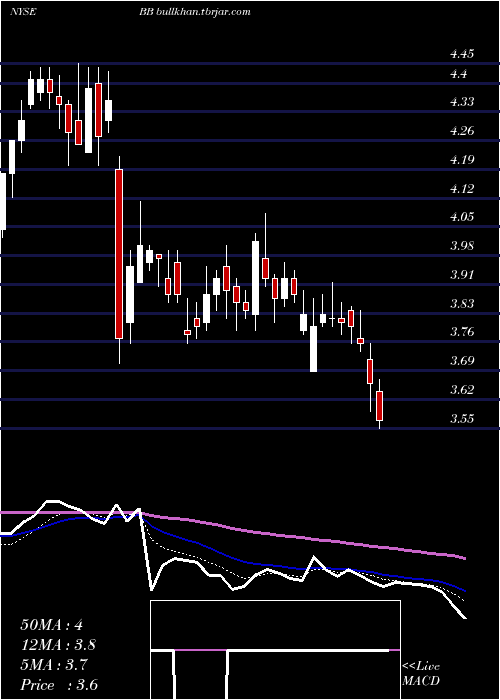
Task: Click the NYSE exchange label
Action: (x=23, y=12)
